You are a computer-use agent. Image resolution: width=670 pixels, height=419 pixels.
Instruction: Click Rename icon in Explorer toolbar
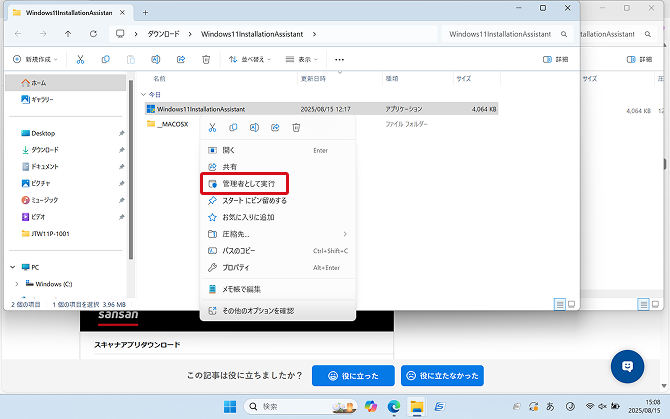click(156, 59)
